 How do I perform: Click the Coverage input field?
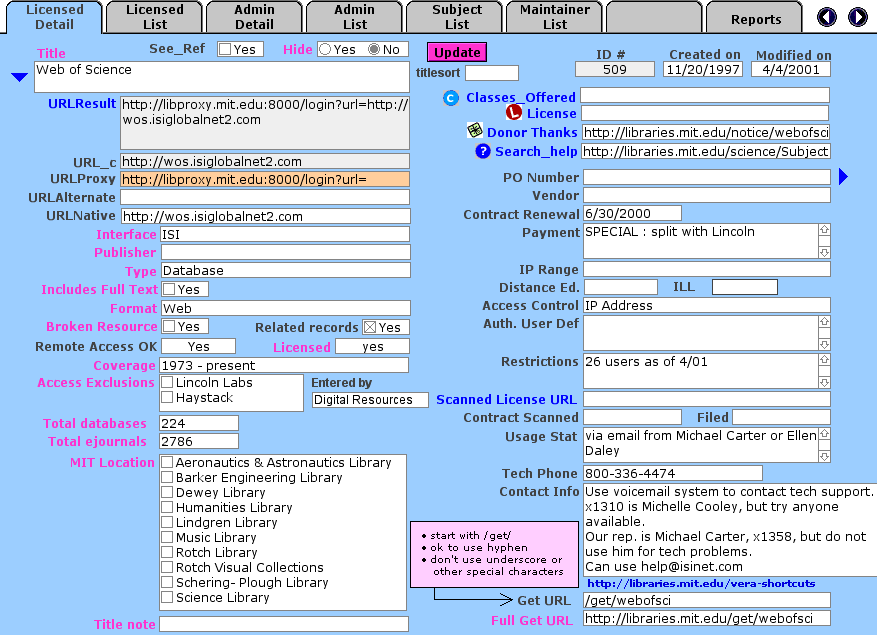click(x=284, y=365)
